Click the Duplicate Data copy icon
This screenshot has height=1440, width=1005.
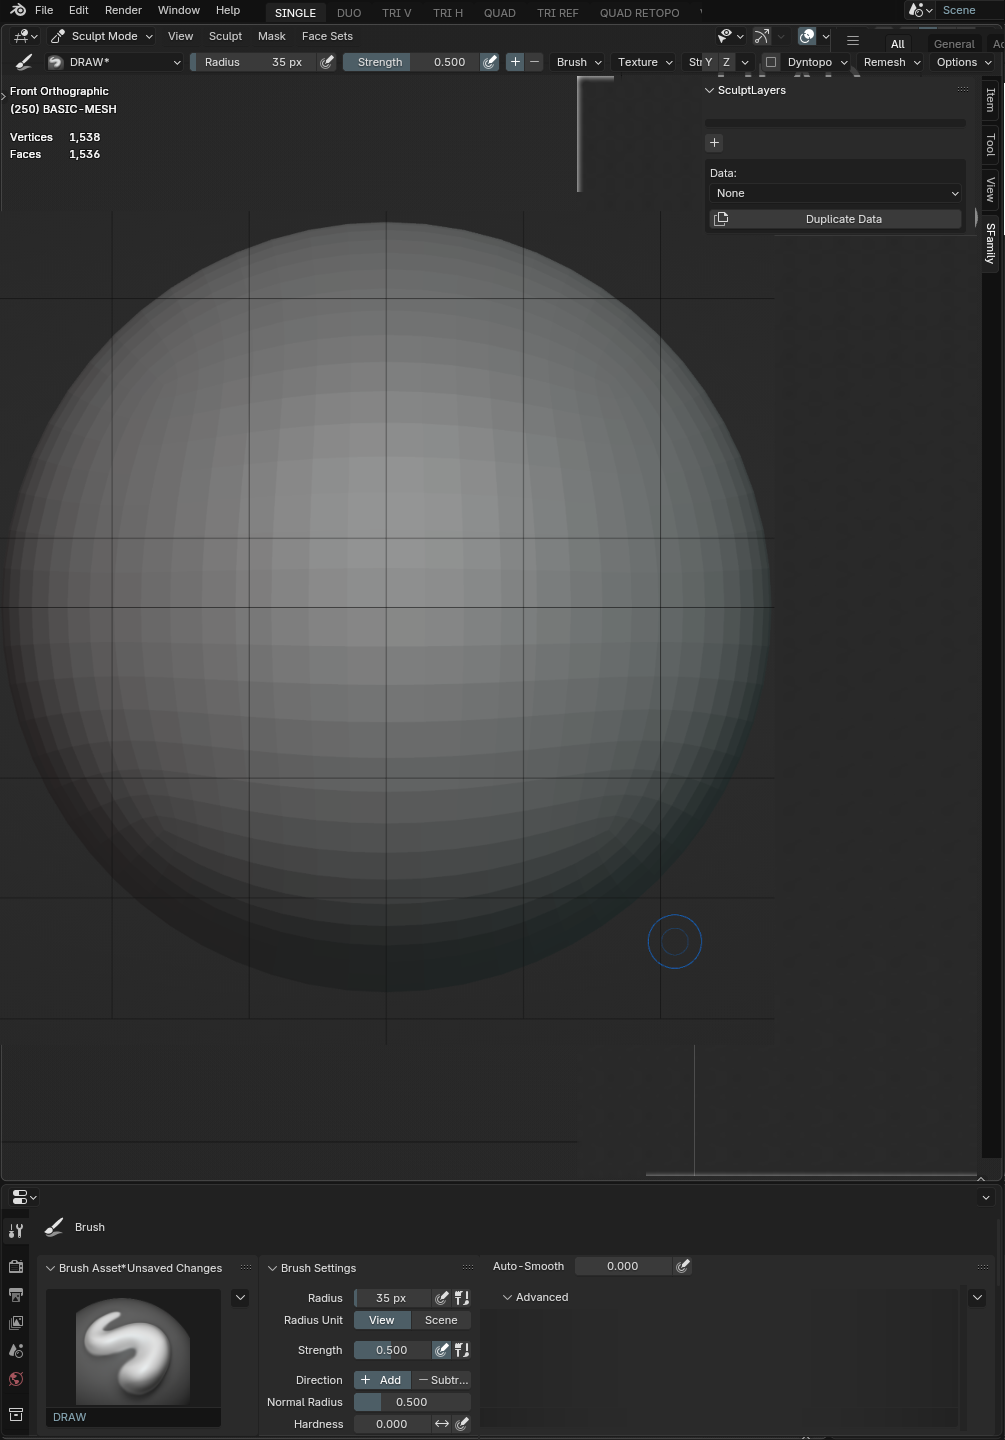pyautogui.click(x=721, y=219)
